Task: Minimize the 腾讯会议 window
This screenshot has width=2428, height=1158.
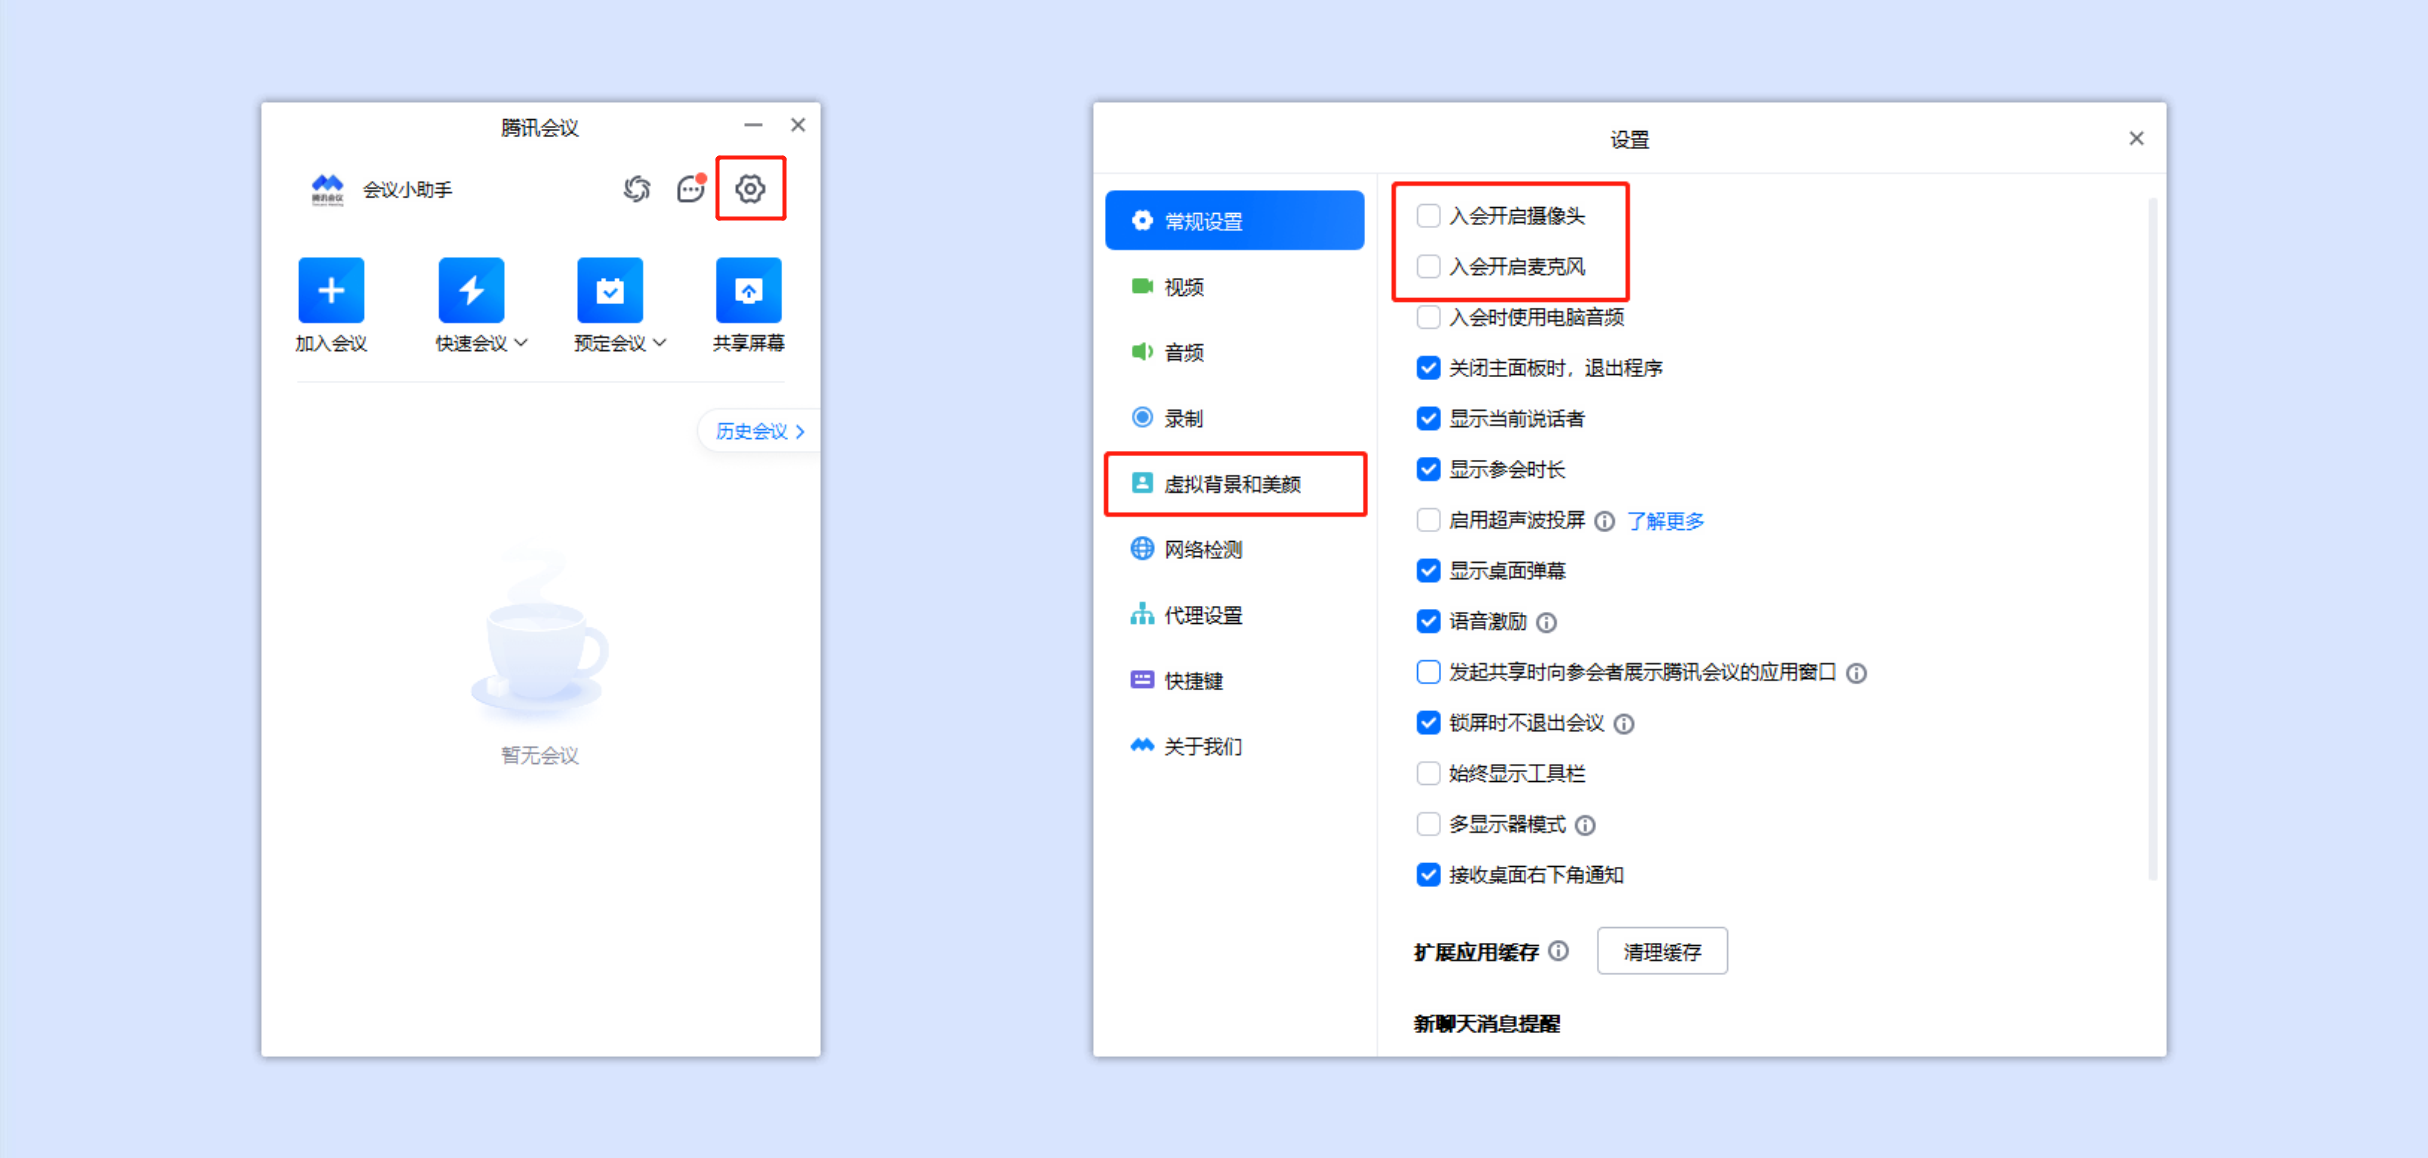Action: 753,125
